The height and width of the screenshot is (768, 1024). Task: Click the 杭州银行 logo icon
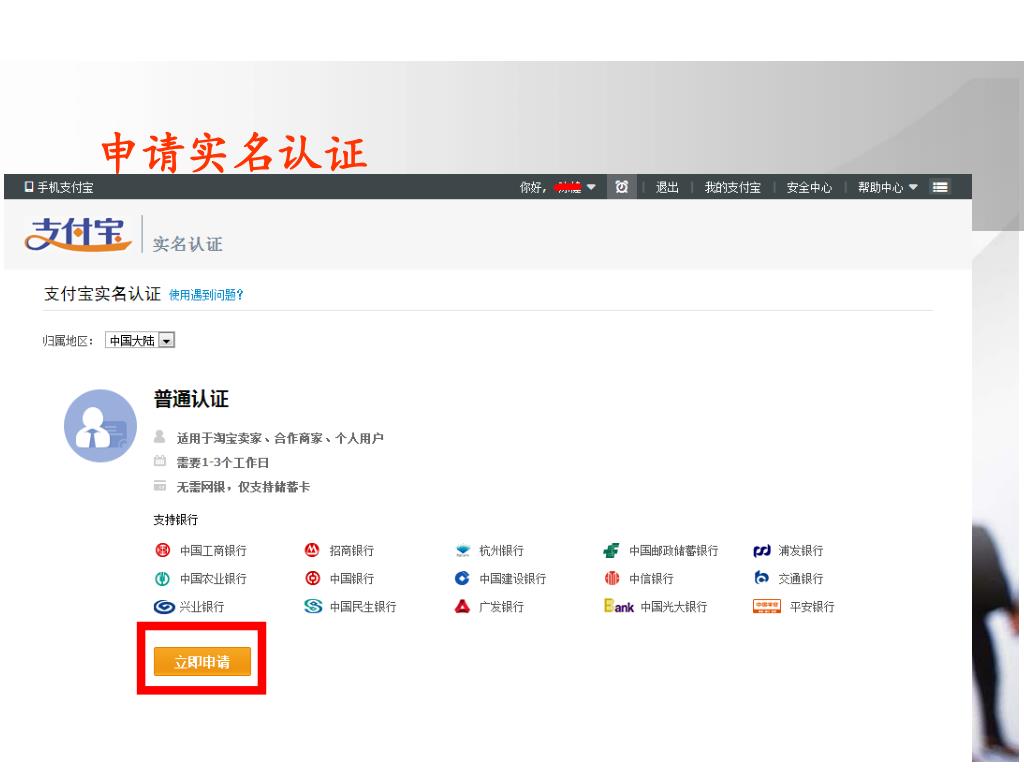point(462,551)
